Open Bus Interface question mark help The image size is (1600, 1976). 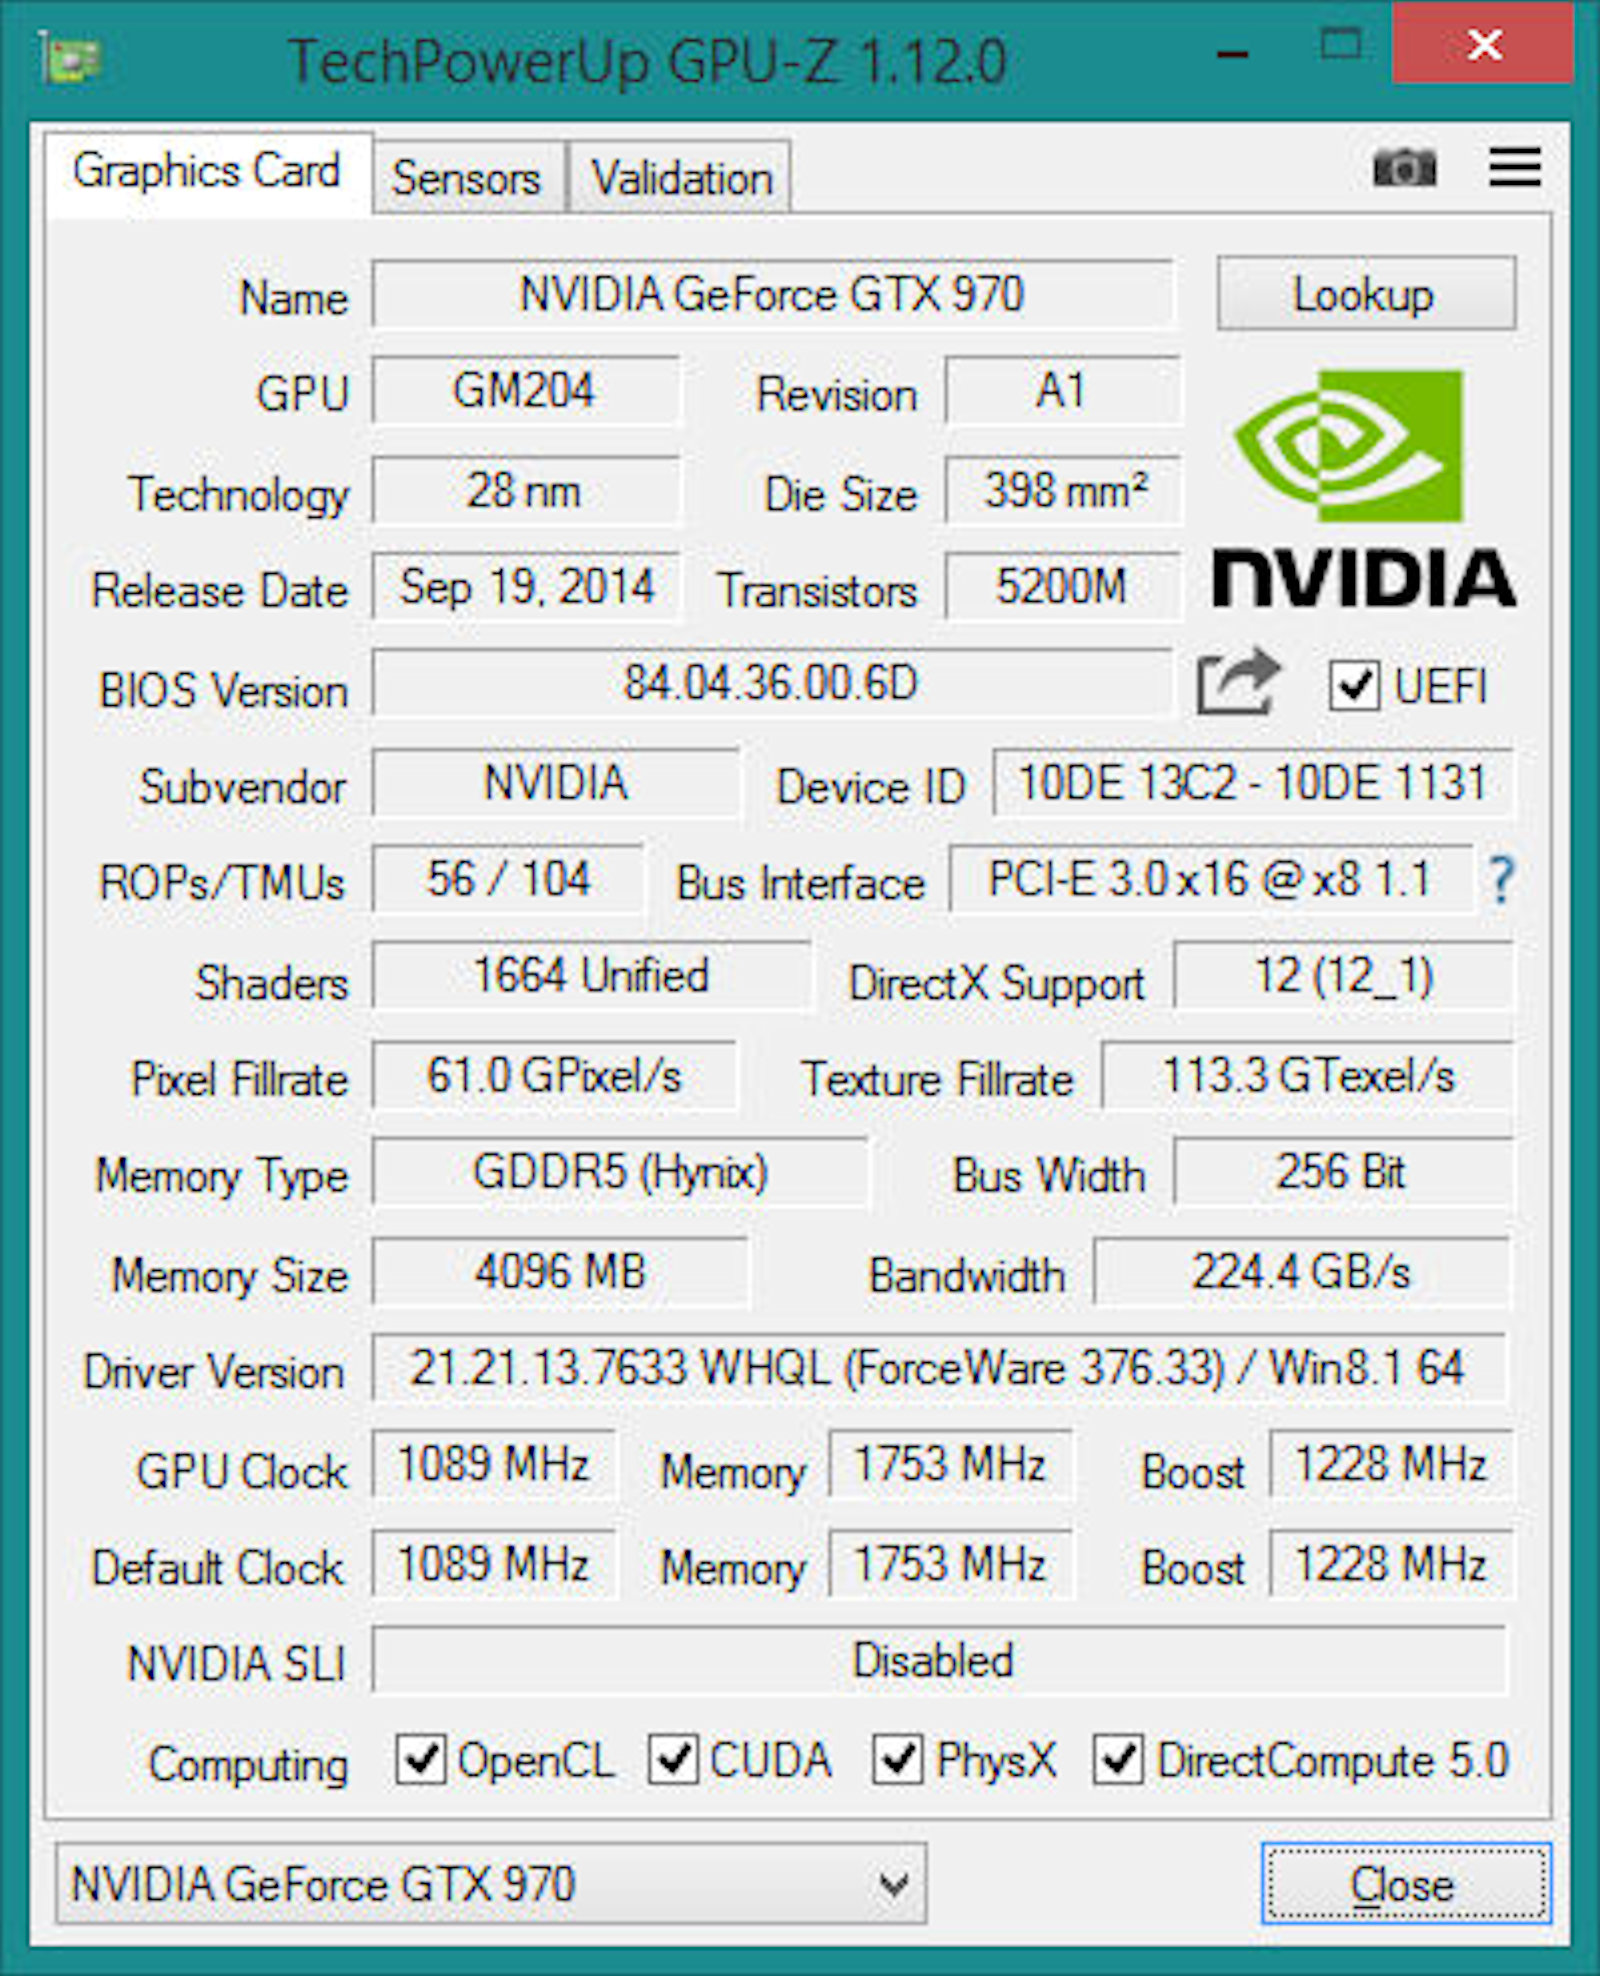pos(1501,880)
